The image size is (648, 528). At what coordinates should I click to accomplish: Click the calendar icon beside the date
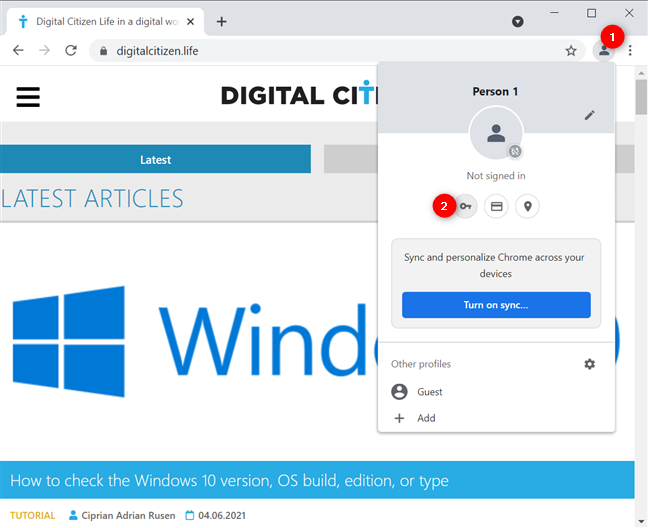tap(190, 515)
